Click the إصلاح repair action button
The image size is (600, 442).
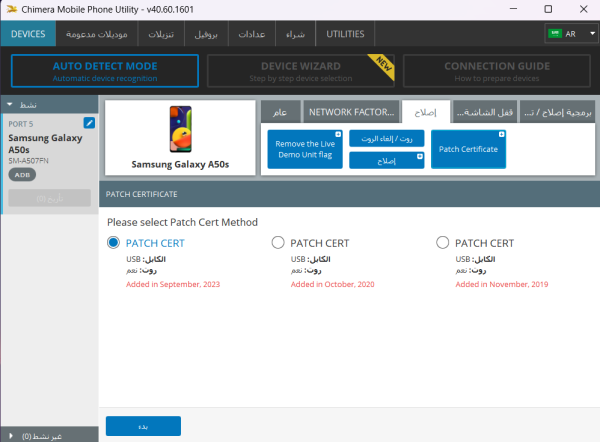coord(387,160)
